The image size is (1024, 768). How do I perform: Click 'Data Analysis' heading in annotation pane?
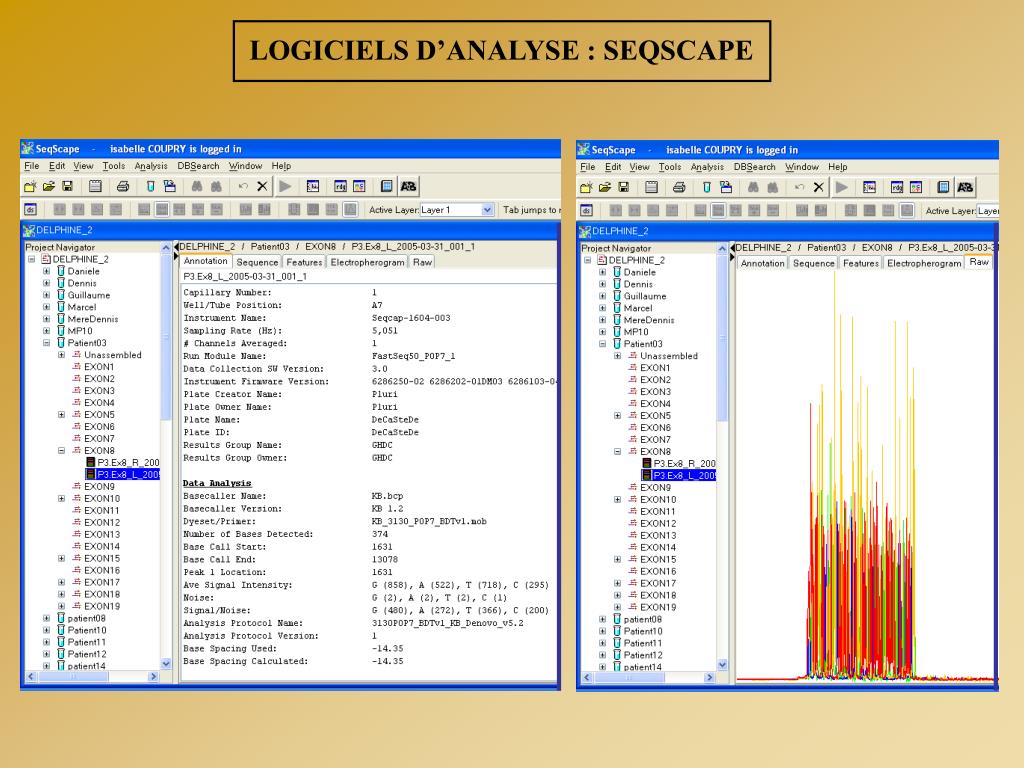click(x=217, y=483)
